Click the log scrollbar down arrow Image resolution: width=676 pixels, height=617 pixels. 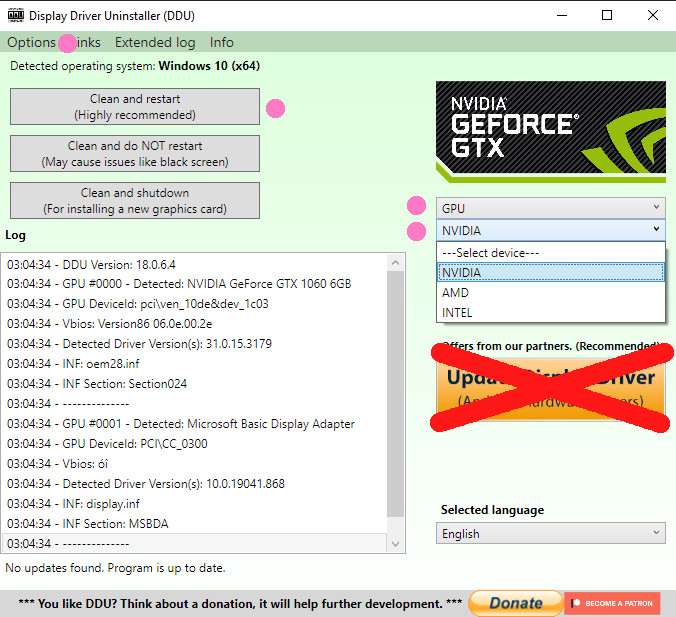point(396,544)
